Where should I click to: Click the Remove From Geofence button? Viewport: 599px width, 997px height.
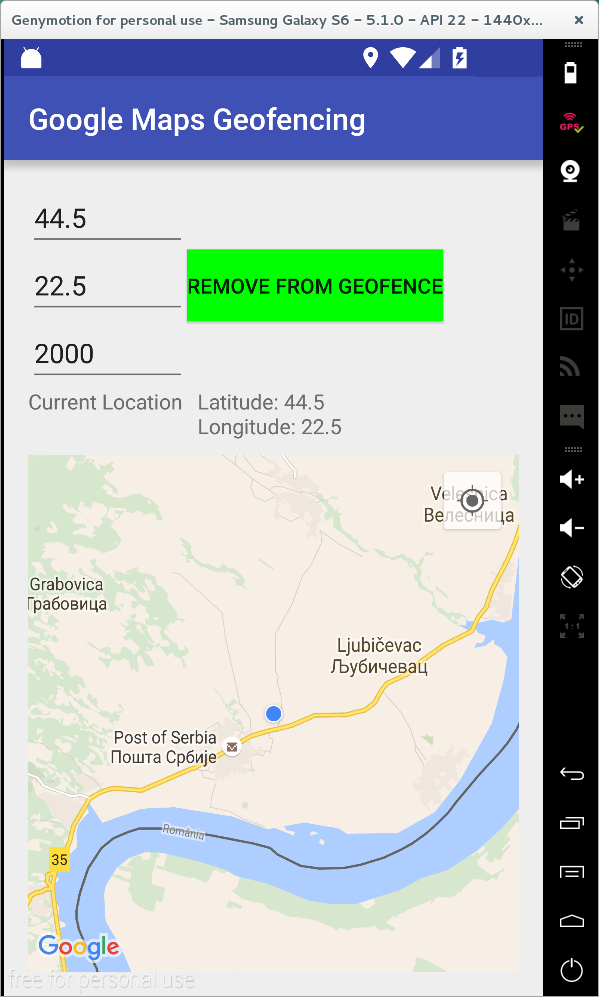tap(315, 285)
